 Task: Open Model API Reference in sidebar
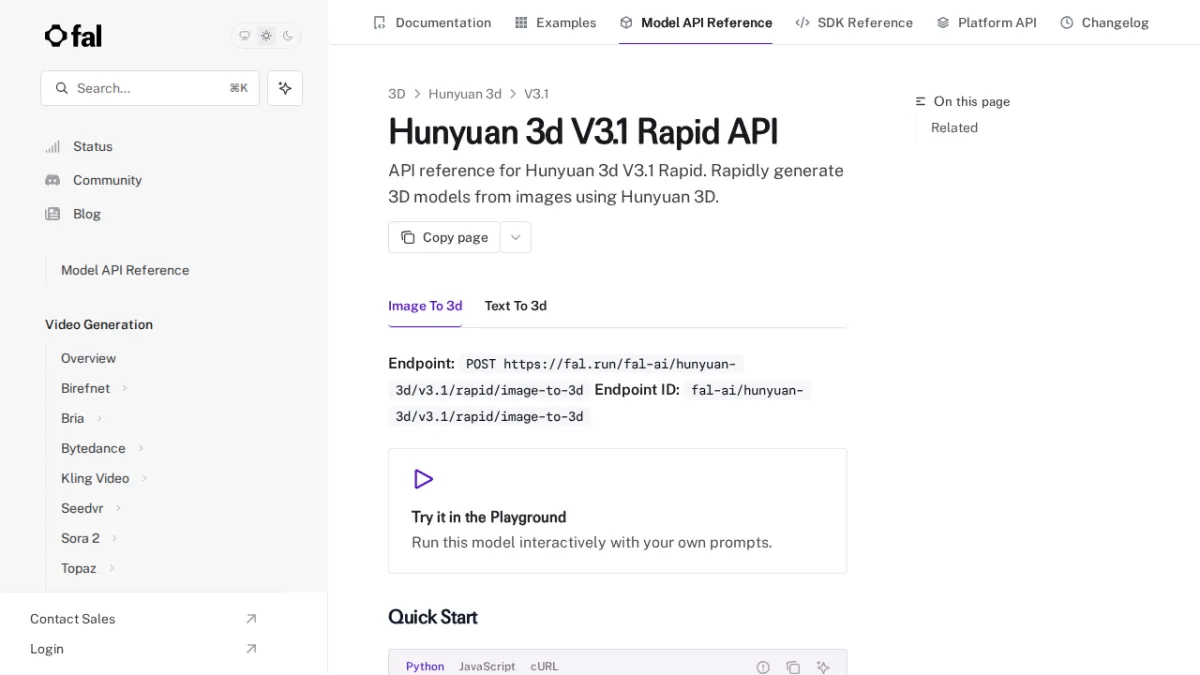125,270
